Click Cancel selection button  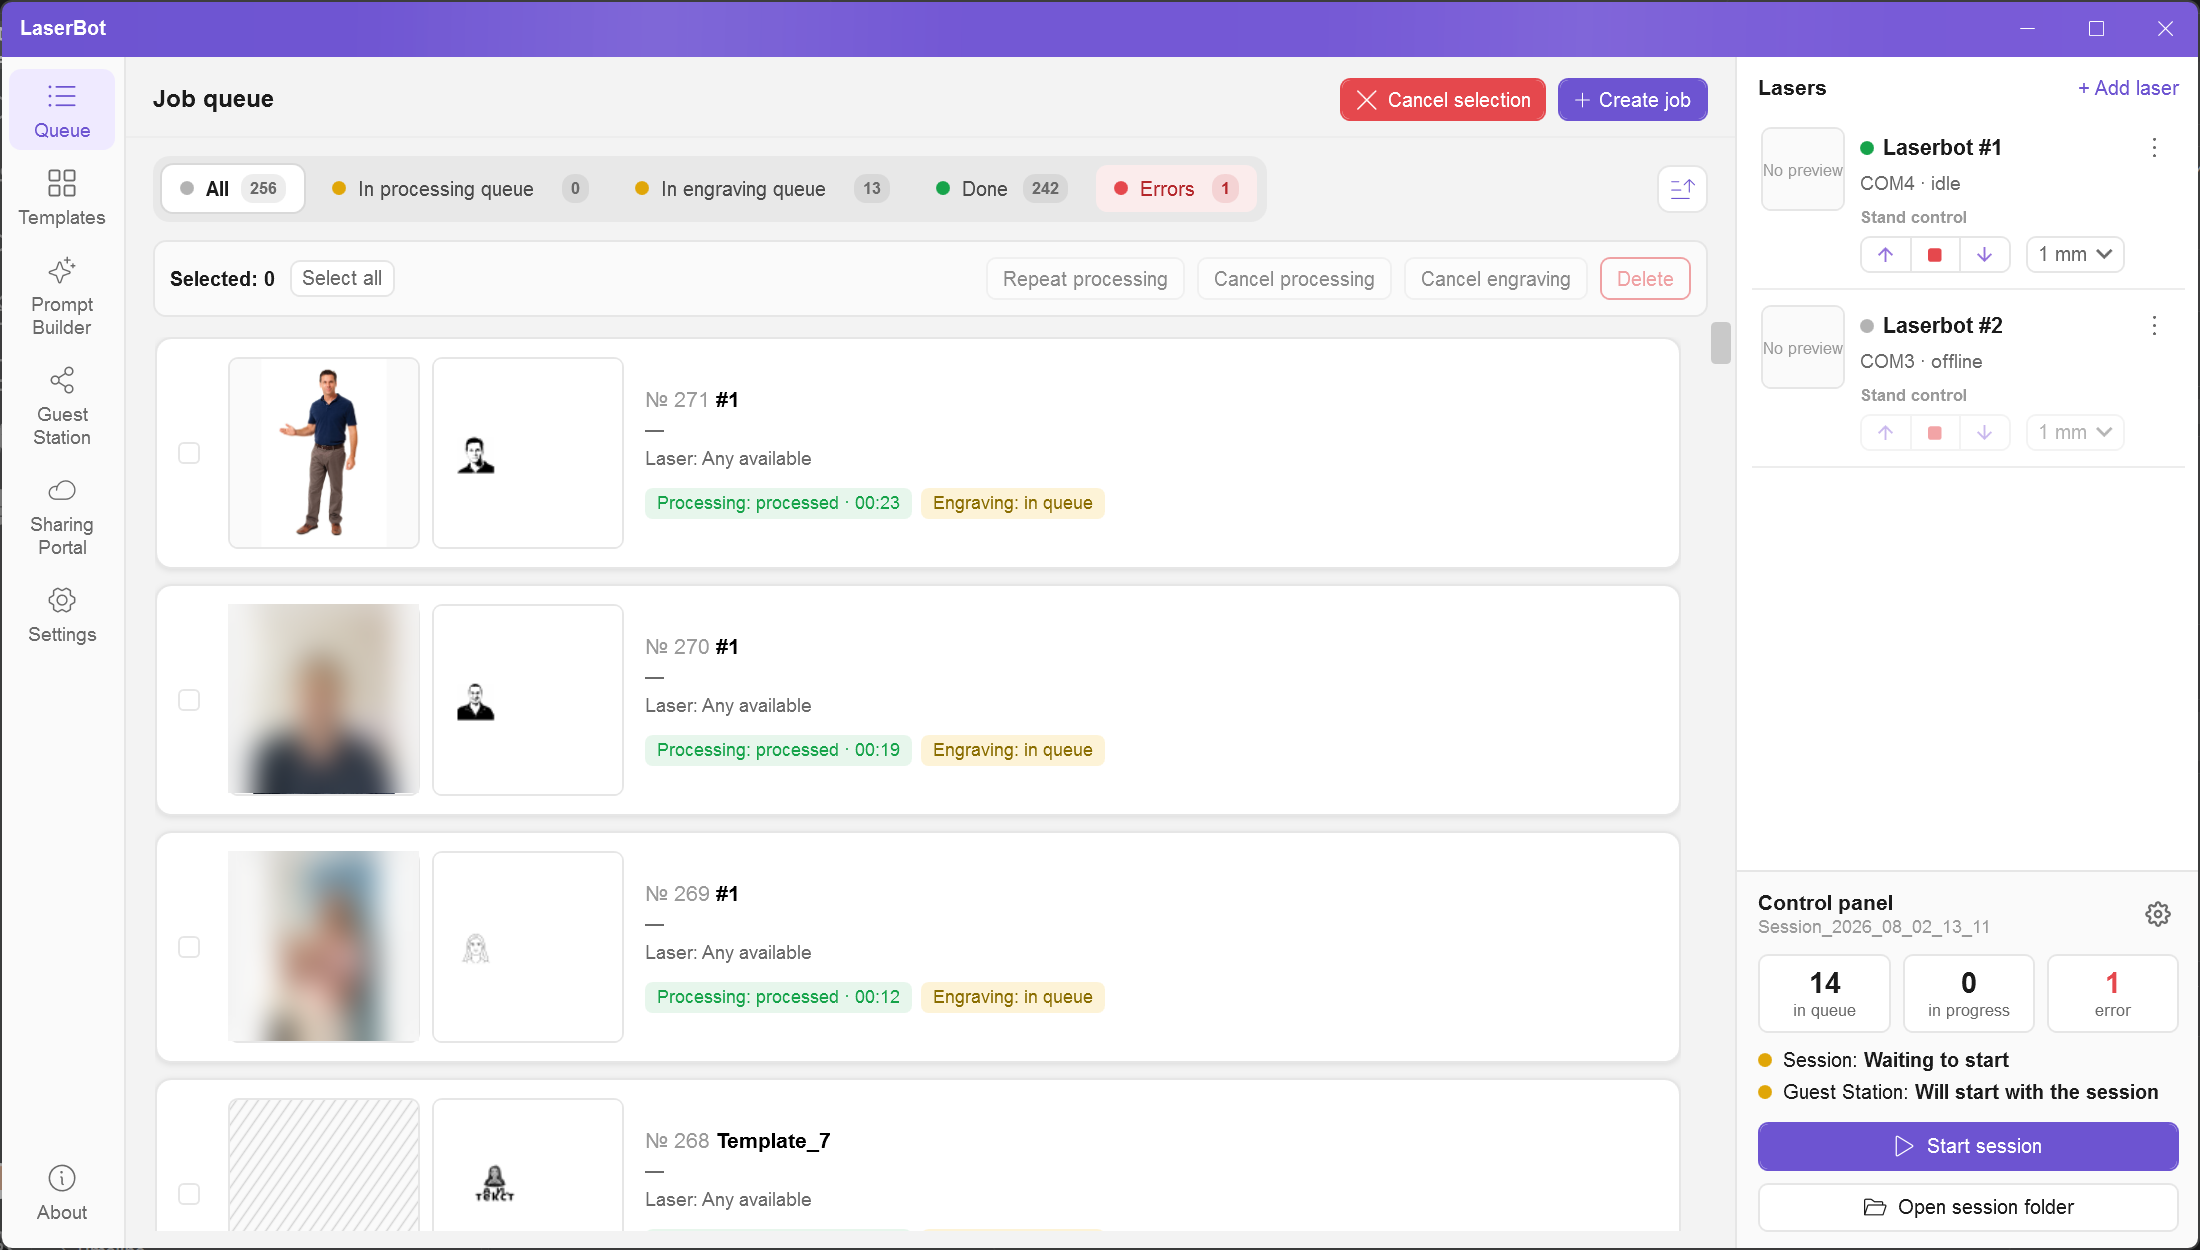click(1443, 100)
